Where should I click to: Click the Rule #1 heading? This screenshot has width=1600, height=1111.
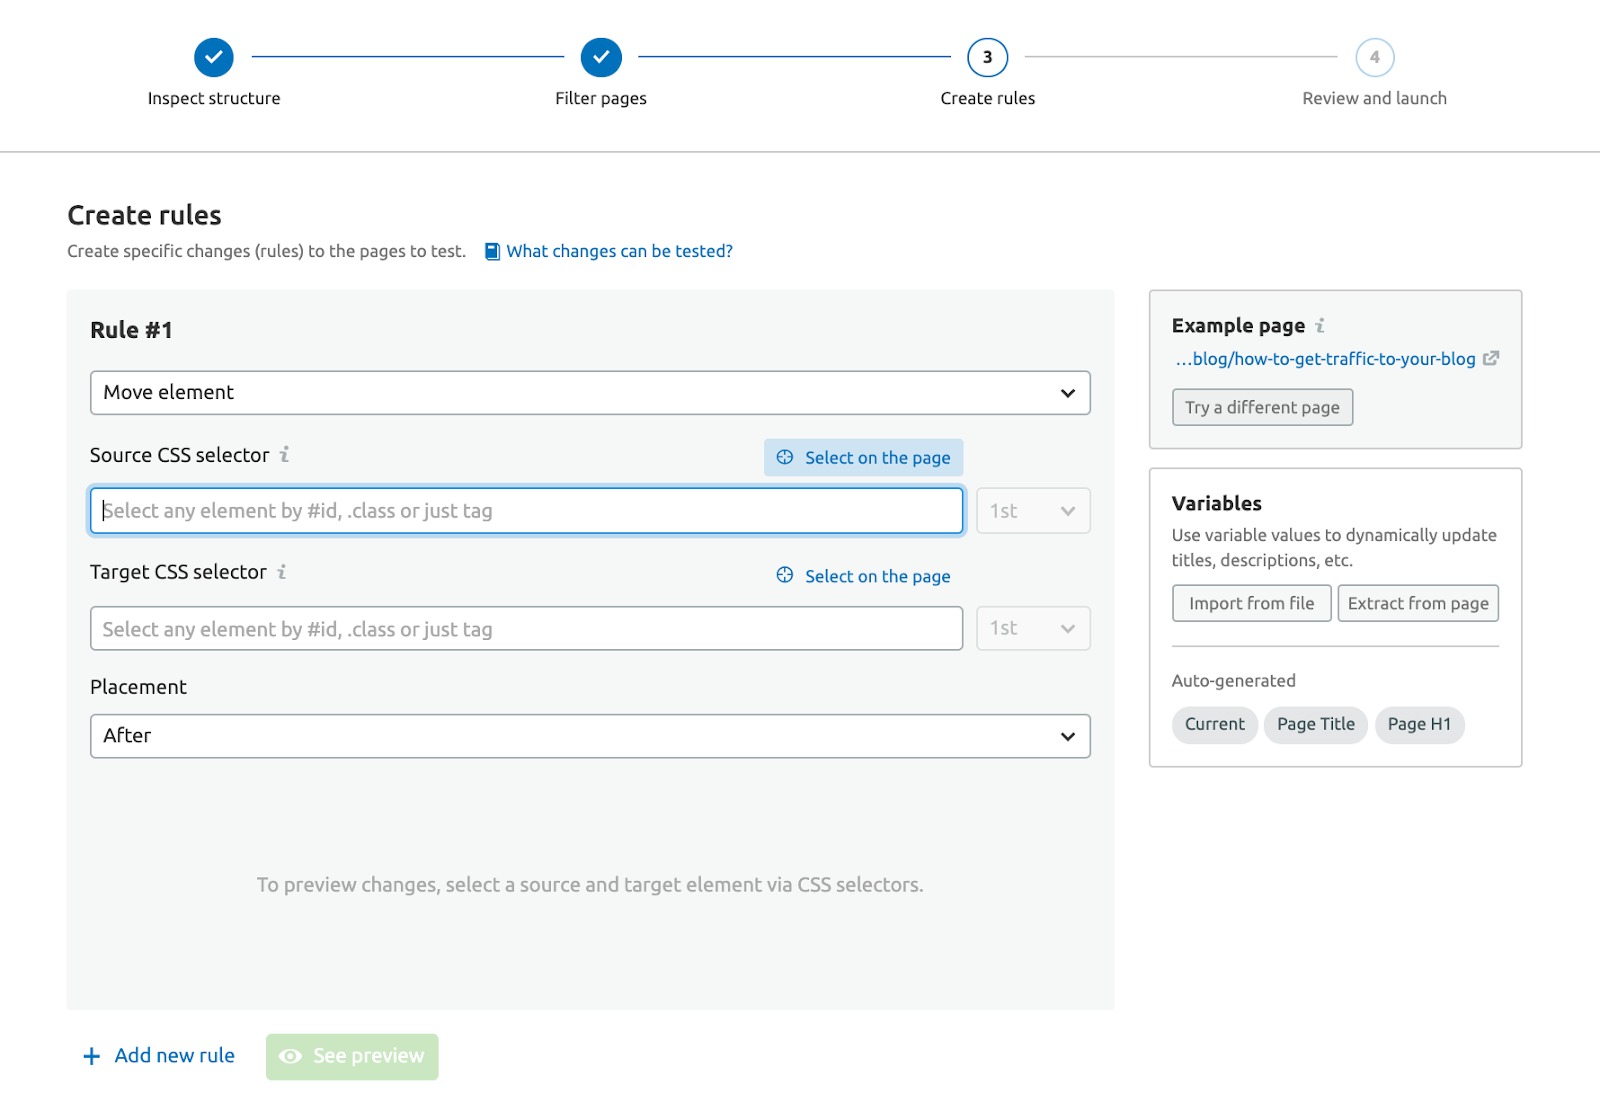click(131, 330)
